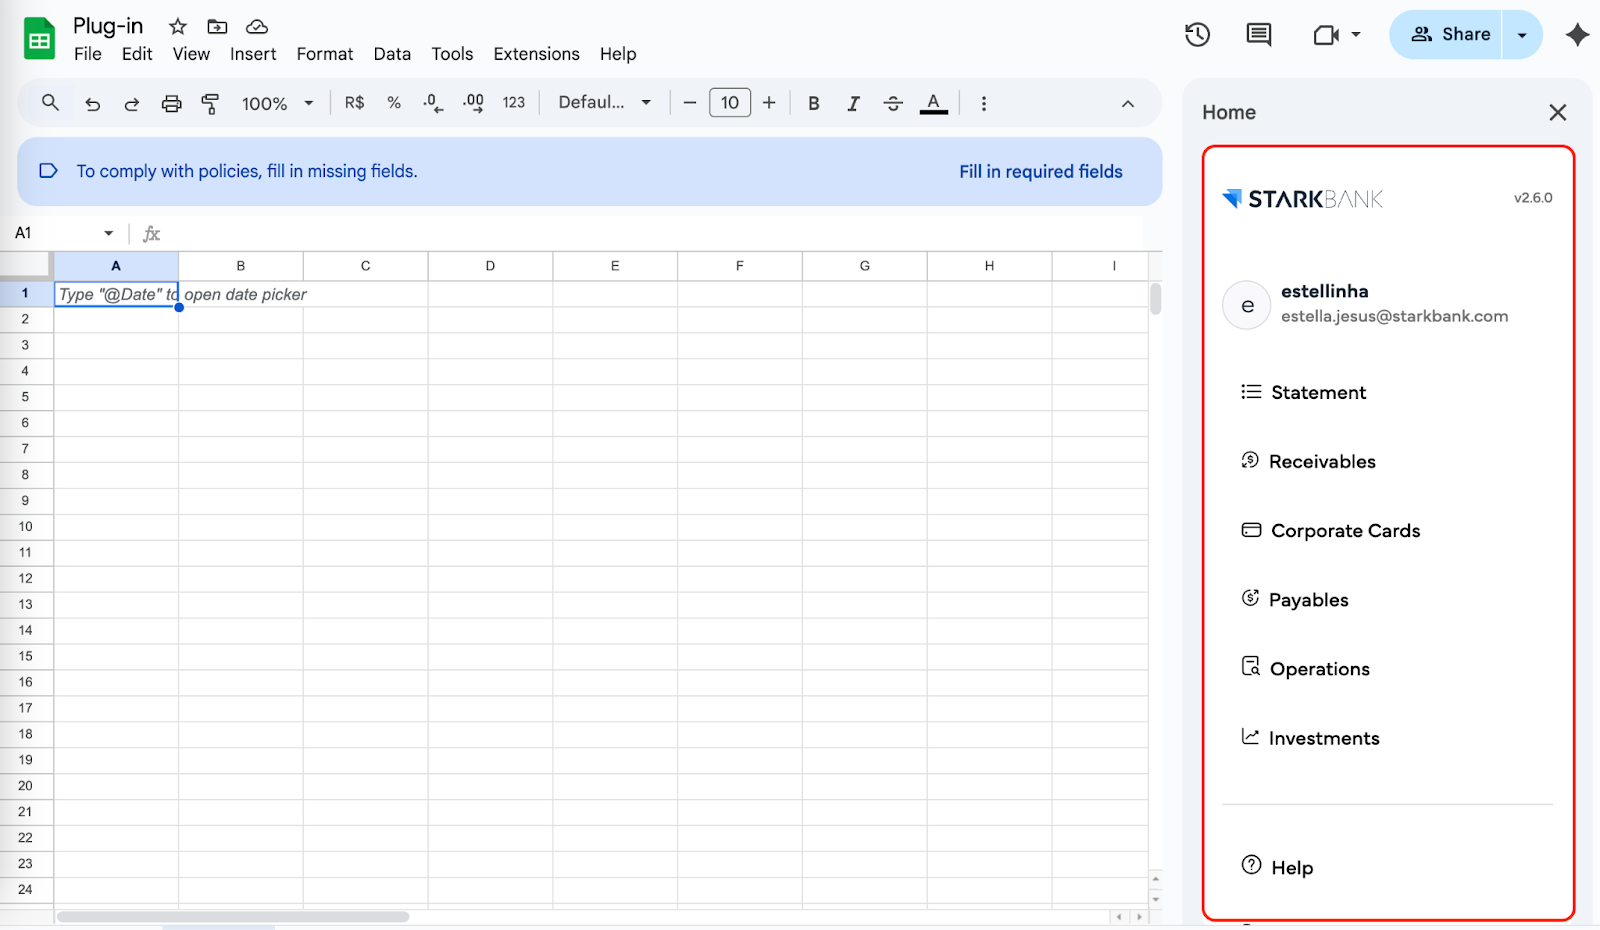The height and width of the screenshot is (930, 1600).
Task: Click the undo arrow
Action: pyautogui.click(x=93, y=103)
